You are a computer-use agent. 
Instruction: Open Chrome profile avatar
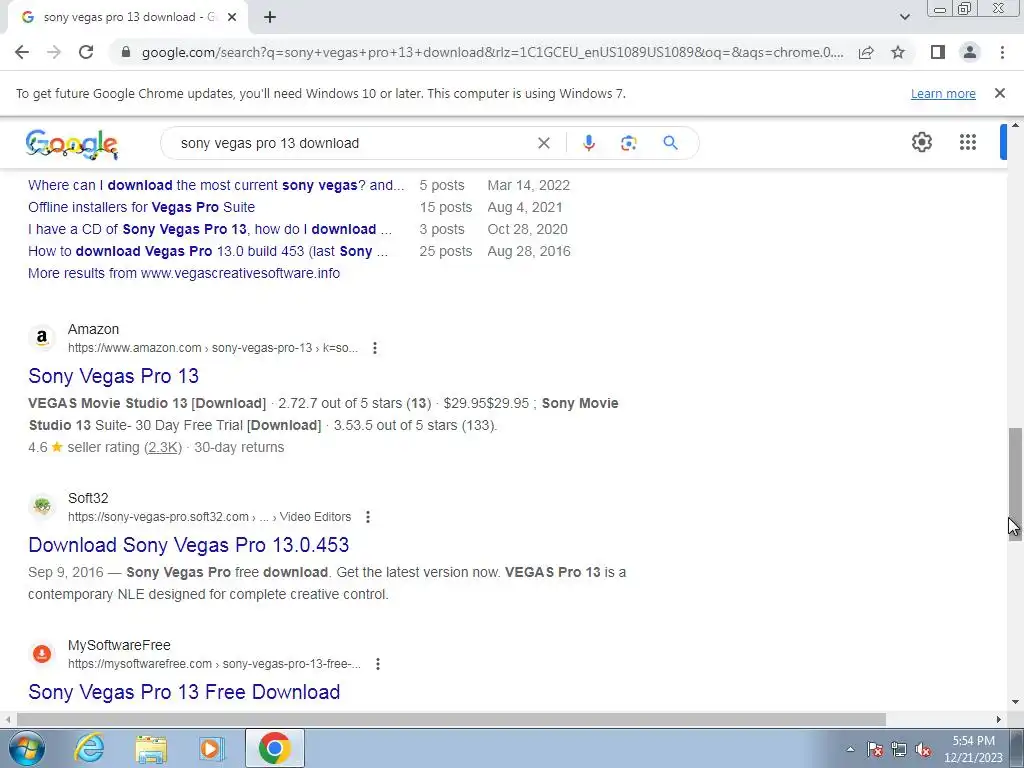tap(970, 52)
